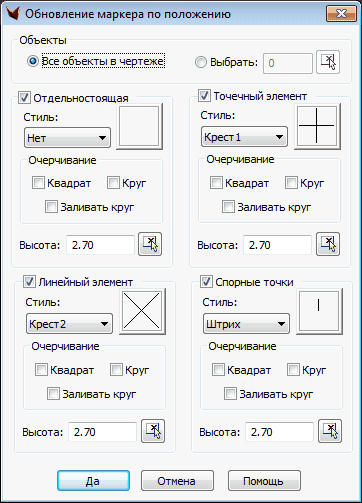Open the Штрих style dropdown
Screen dimensions: 362x503
click(246, 324)
